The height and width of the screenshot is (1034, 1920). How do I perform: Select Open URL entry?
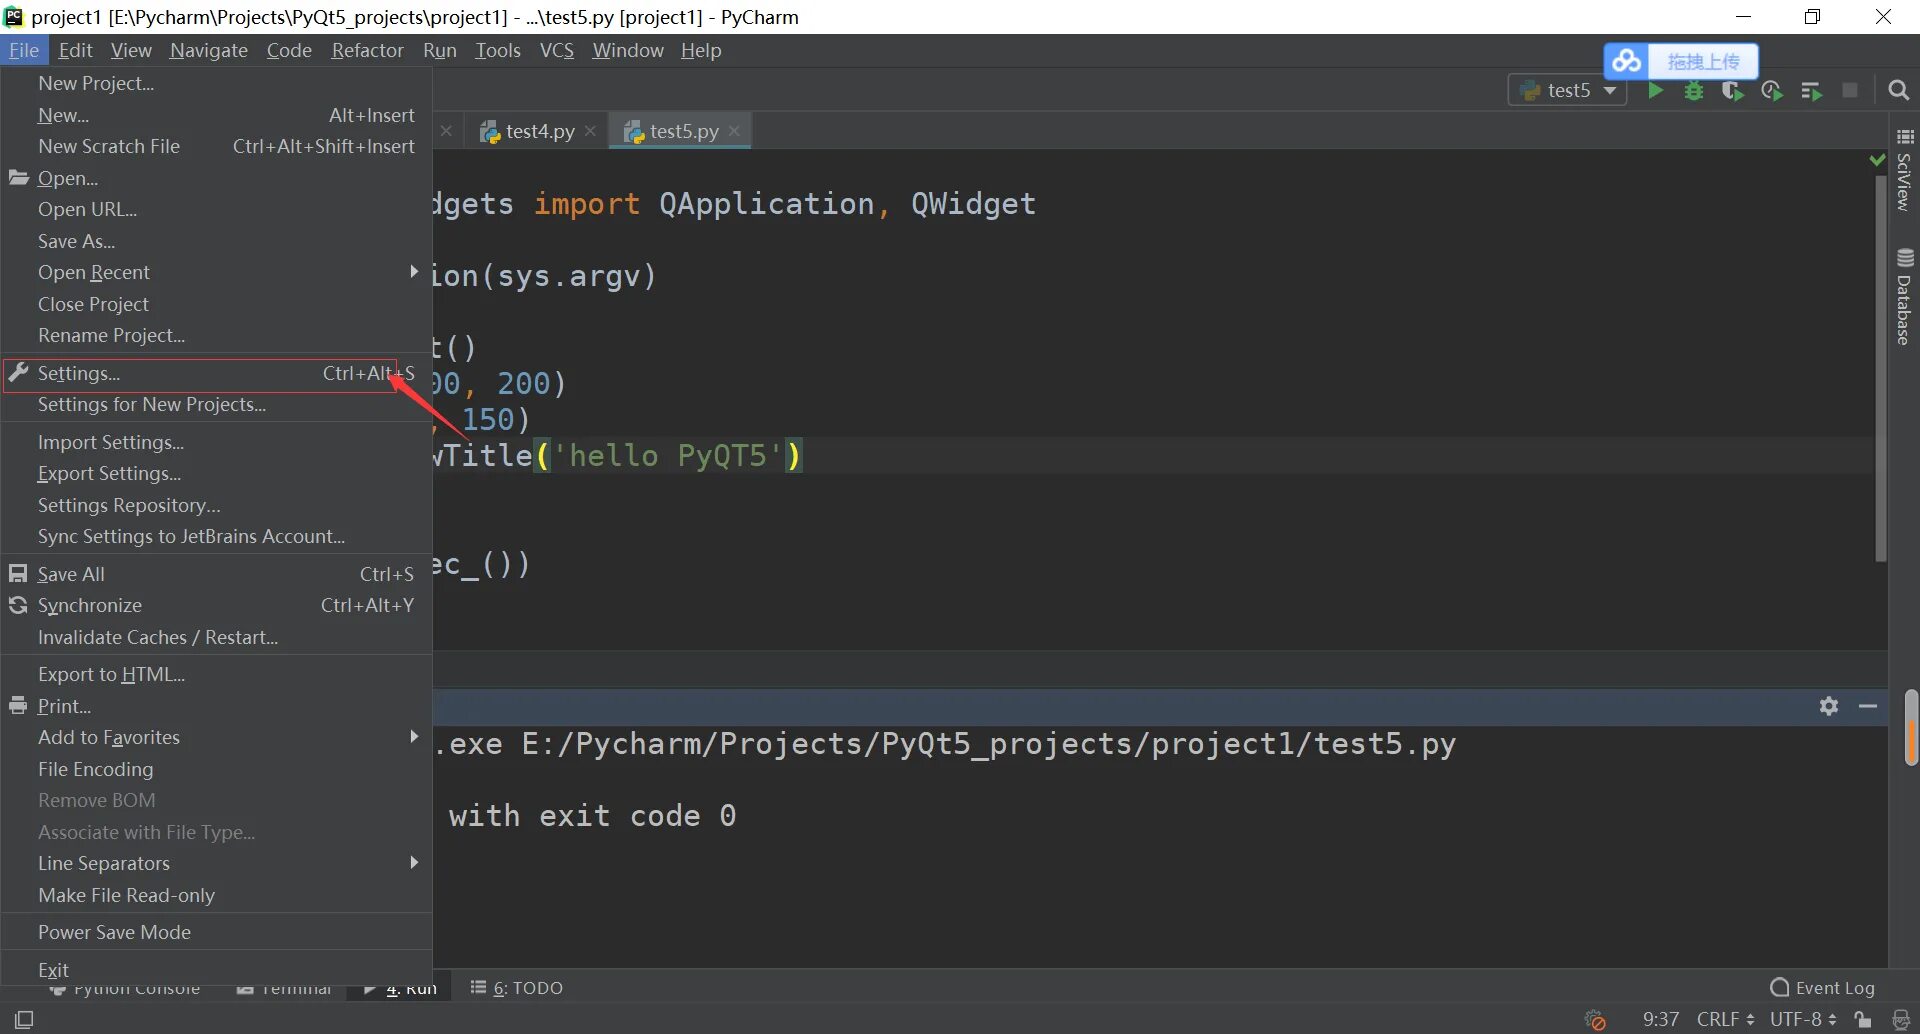click(x=216, y=209)
